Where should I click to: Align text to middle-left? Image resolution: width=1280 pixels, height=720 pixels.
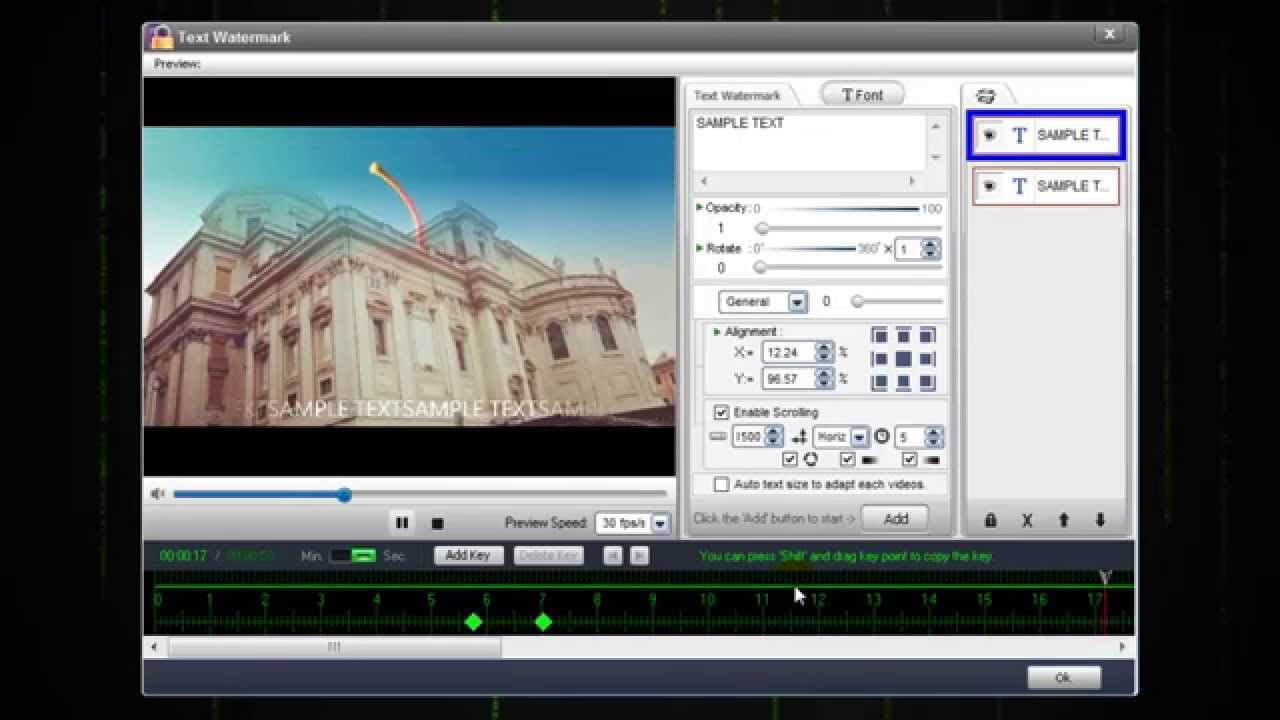880,359
